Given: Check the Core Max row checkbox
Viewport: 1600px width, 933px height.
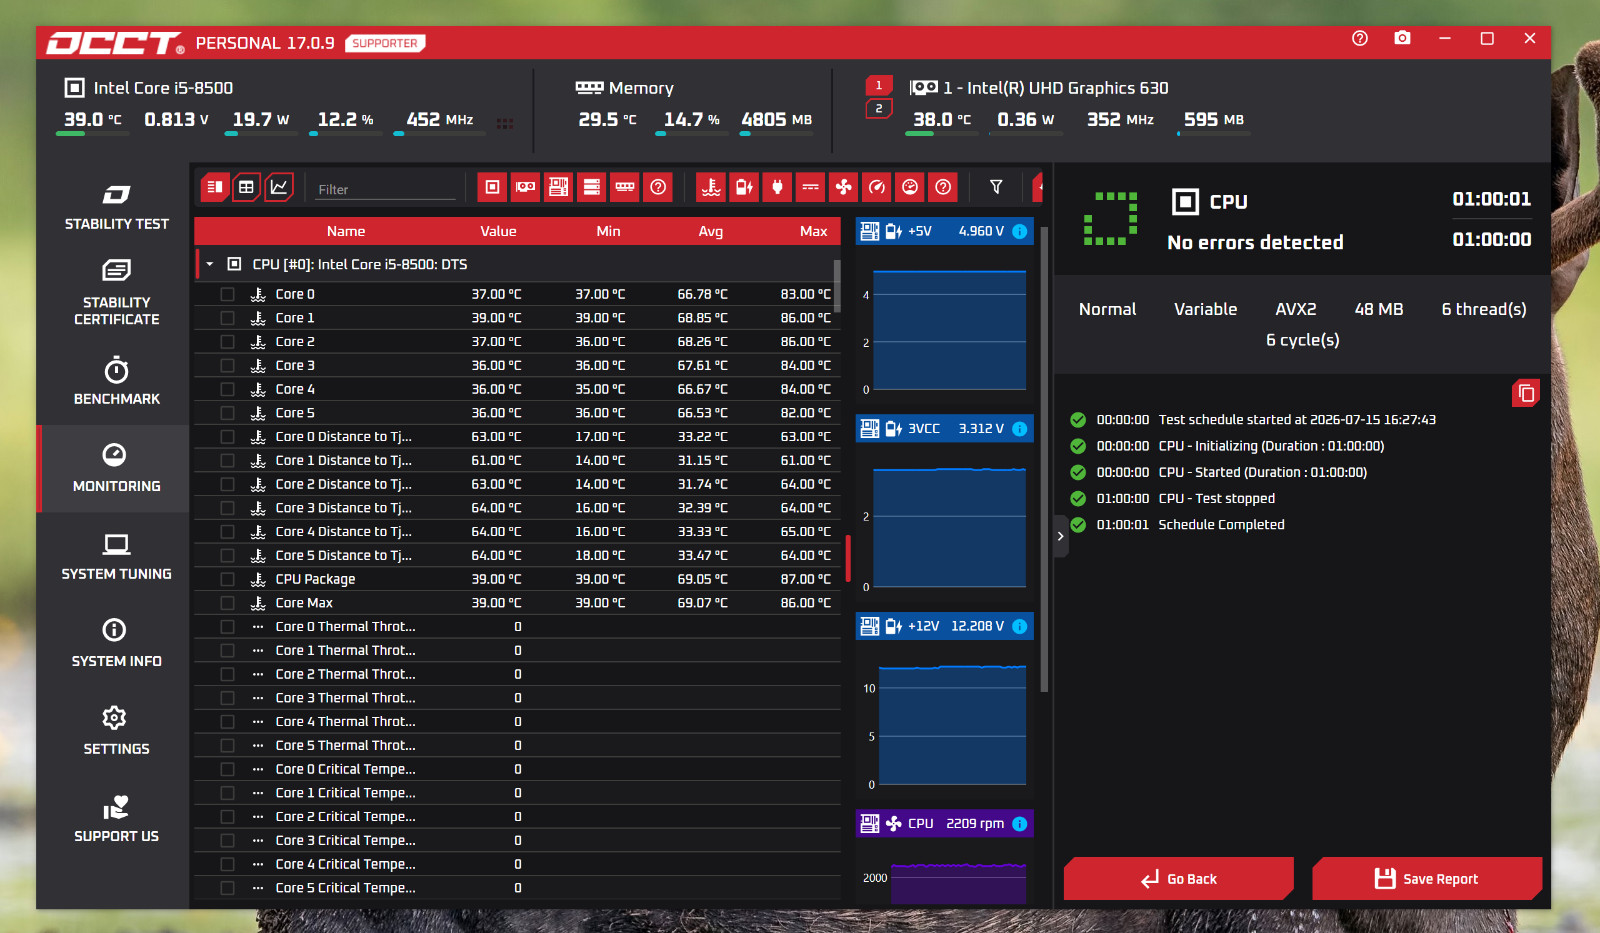Looking at the screenshot, I should (228, 603).
